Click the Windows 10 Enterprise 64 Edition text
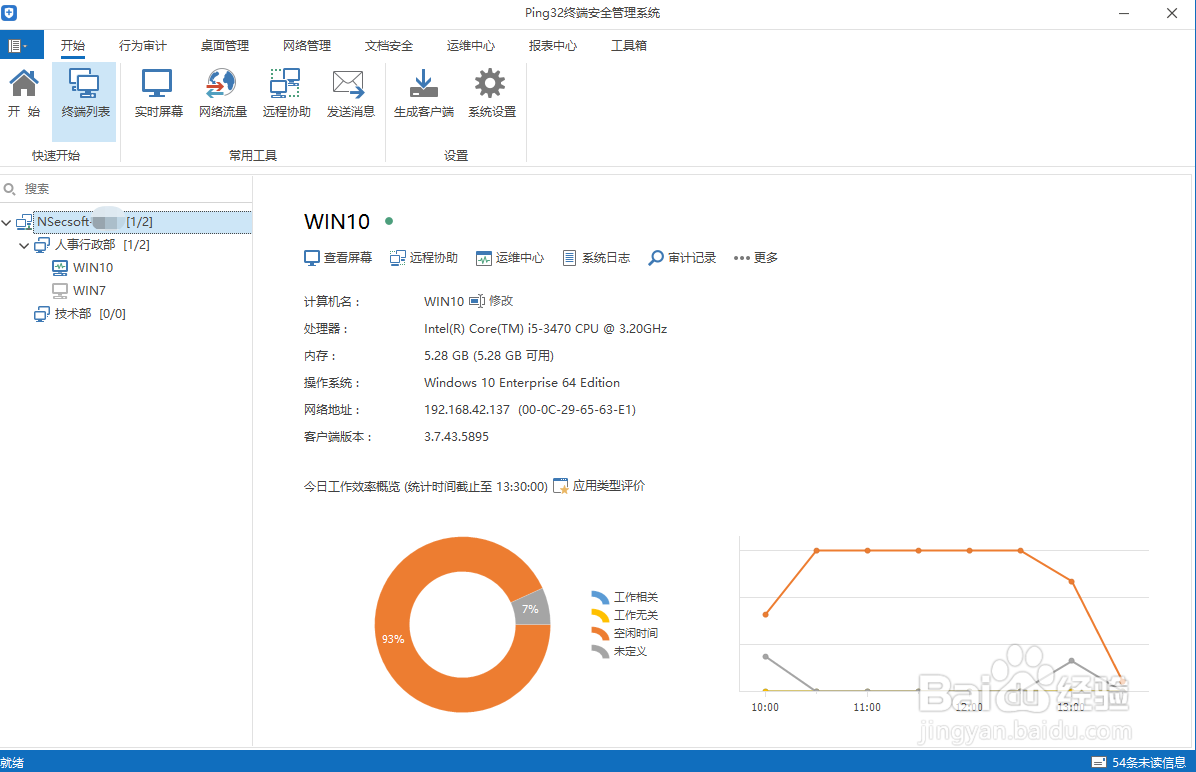This screenshot has width=1196, height=772. tap(522, 383)
